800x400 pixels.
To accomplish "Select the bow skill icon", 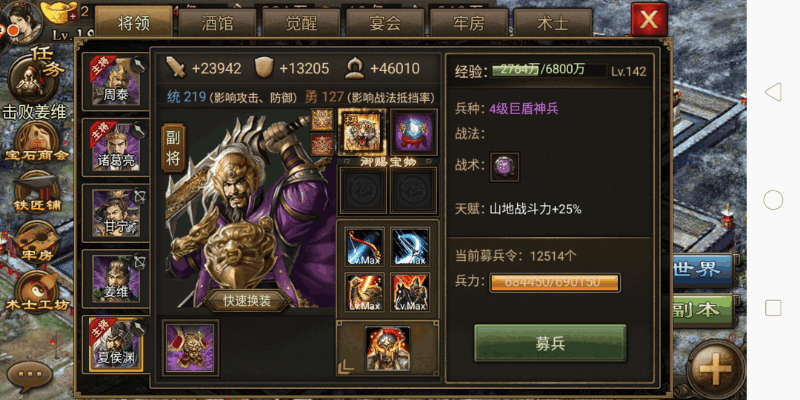I will coord(365,246).
